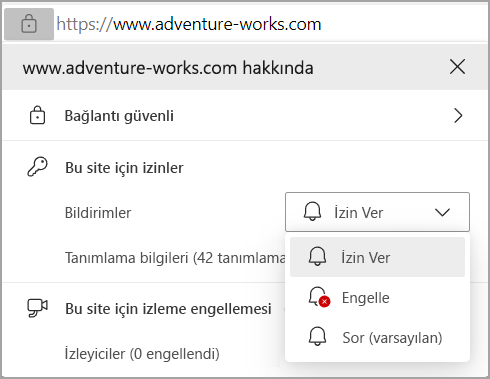Image resolution: width=490 pixels, height=379 pixels.
Task: Click the lock icon in address bar
Action: point(29,24)
